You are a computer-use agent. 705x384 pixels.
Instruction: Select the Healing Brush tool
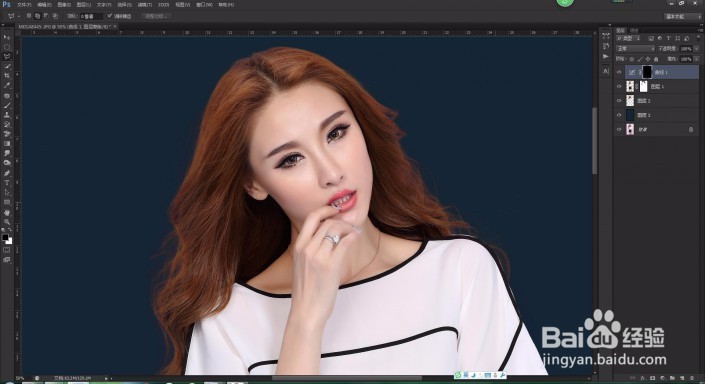click(x=7, y=96)
